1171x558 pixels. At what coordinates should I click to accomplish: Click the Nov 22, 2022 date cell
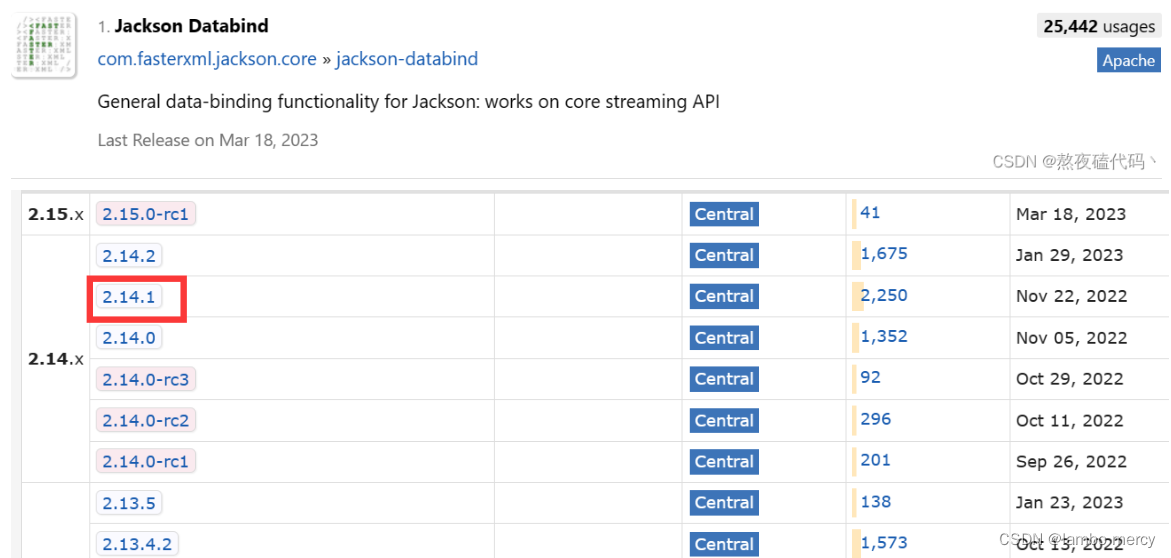tap(1071, 297)
